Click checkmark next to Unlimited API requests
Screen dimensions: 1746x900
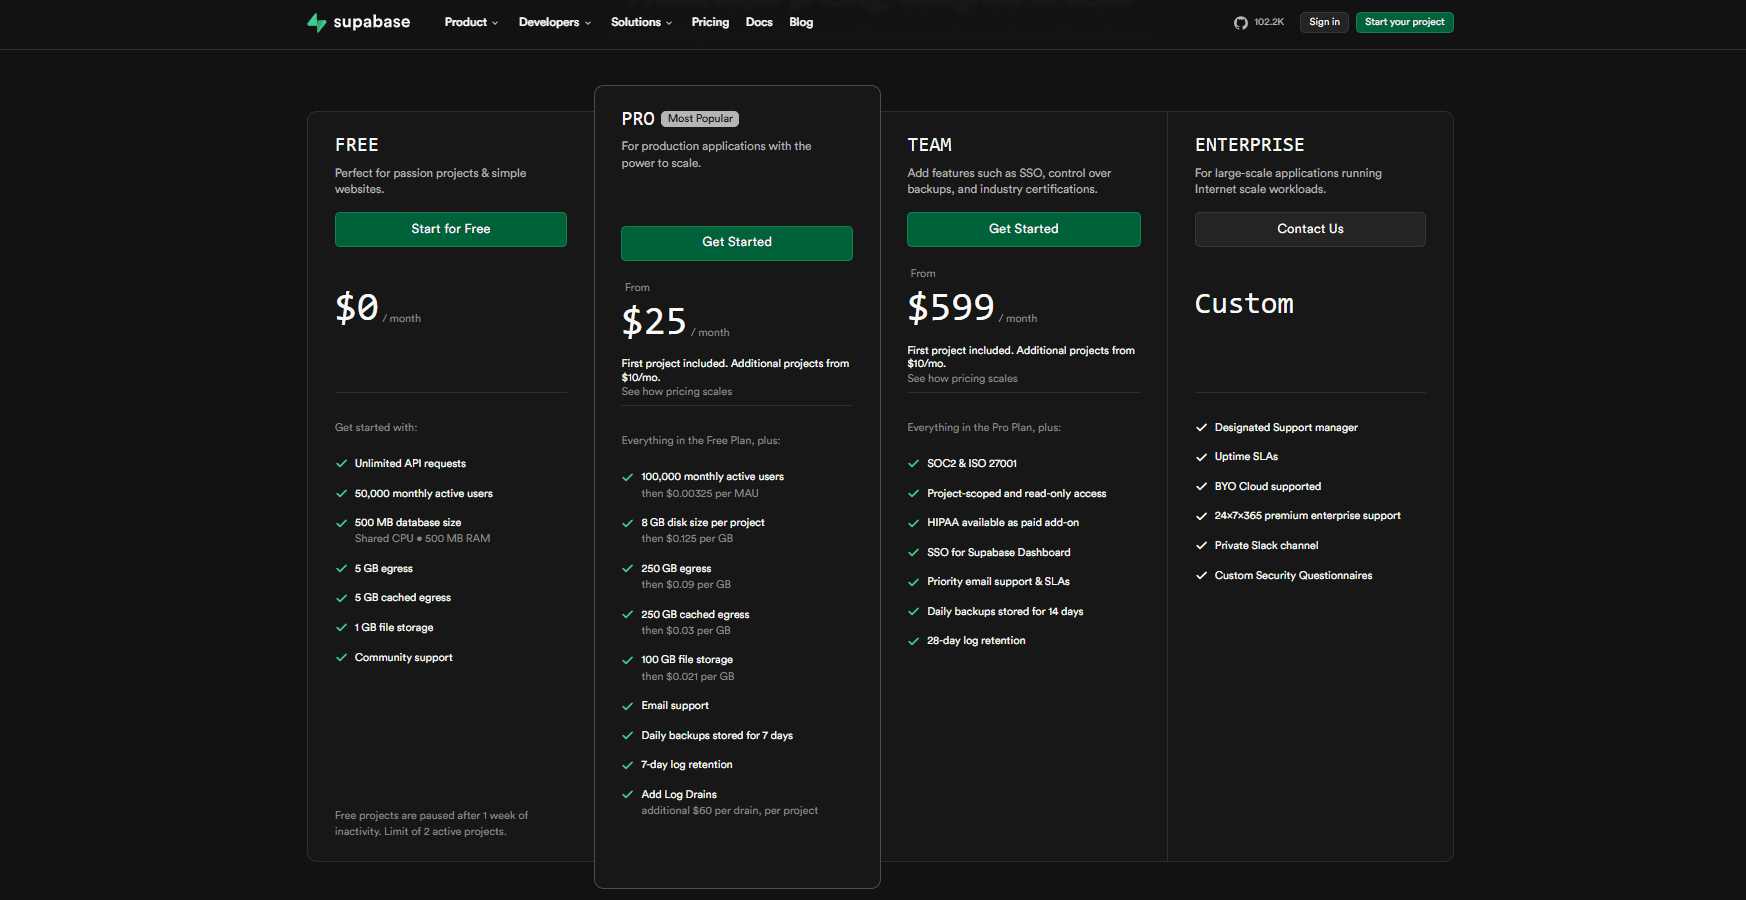click(341, 464)
